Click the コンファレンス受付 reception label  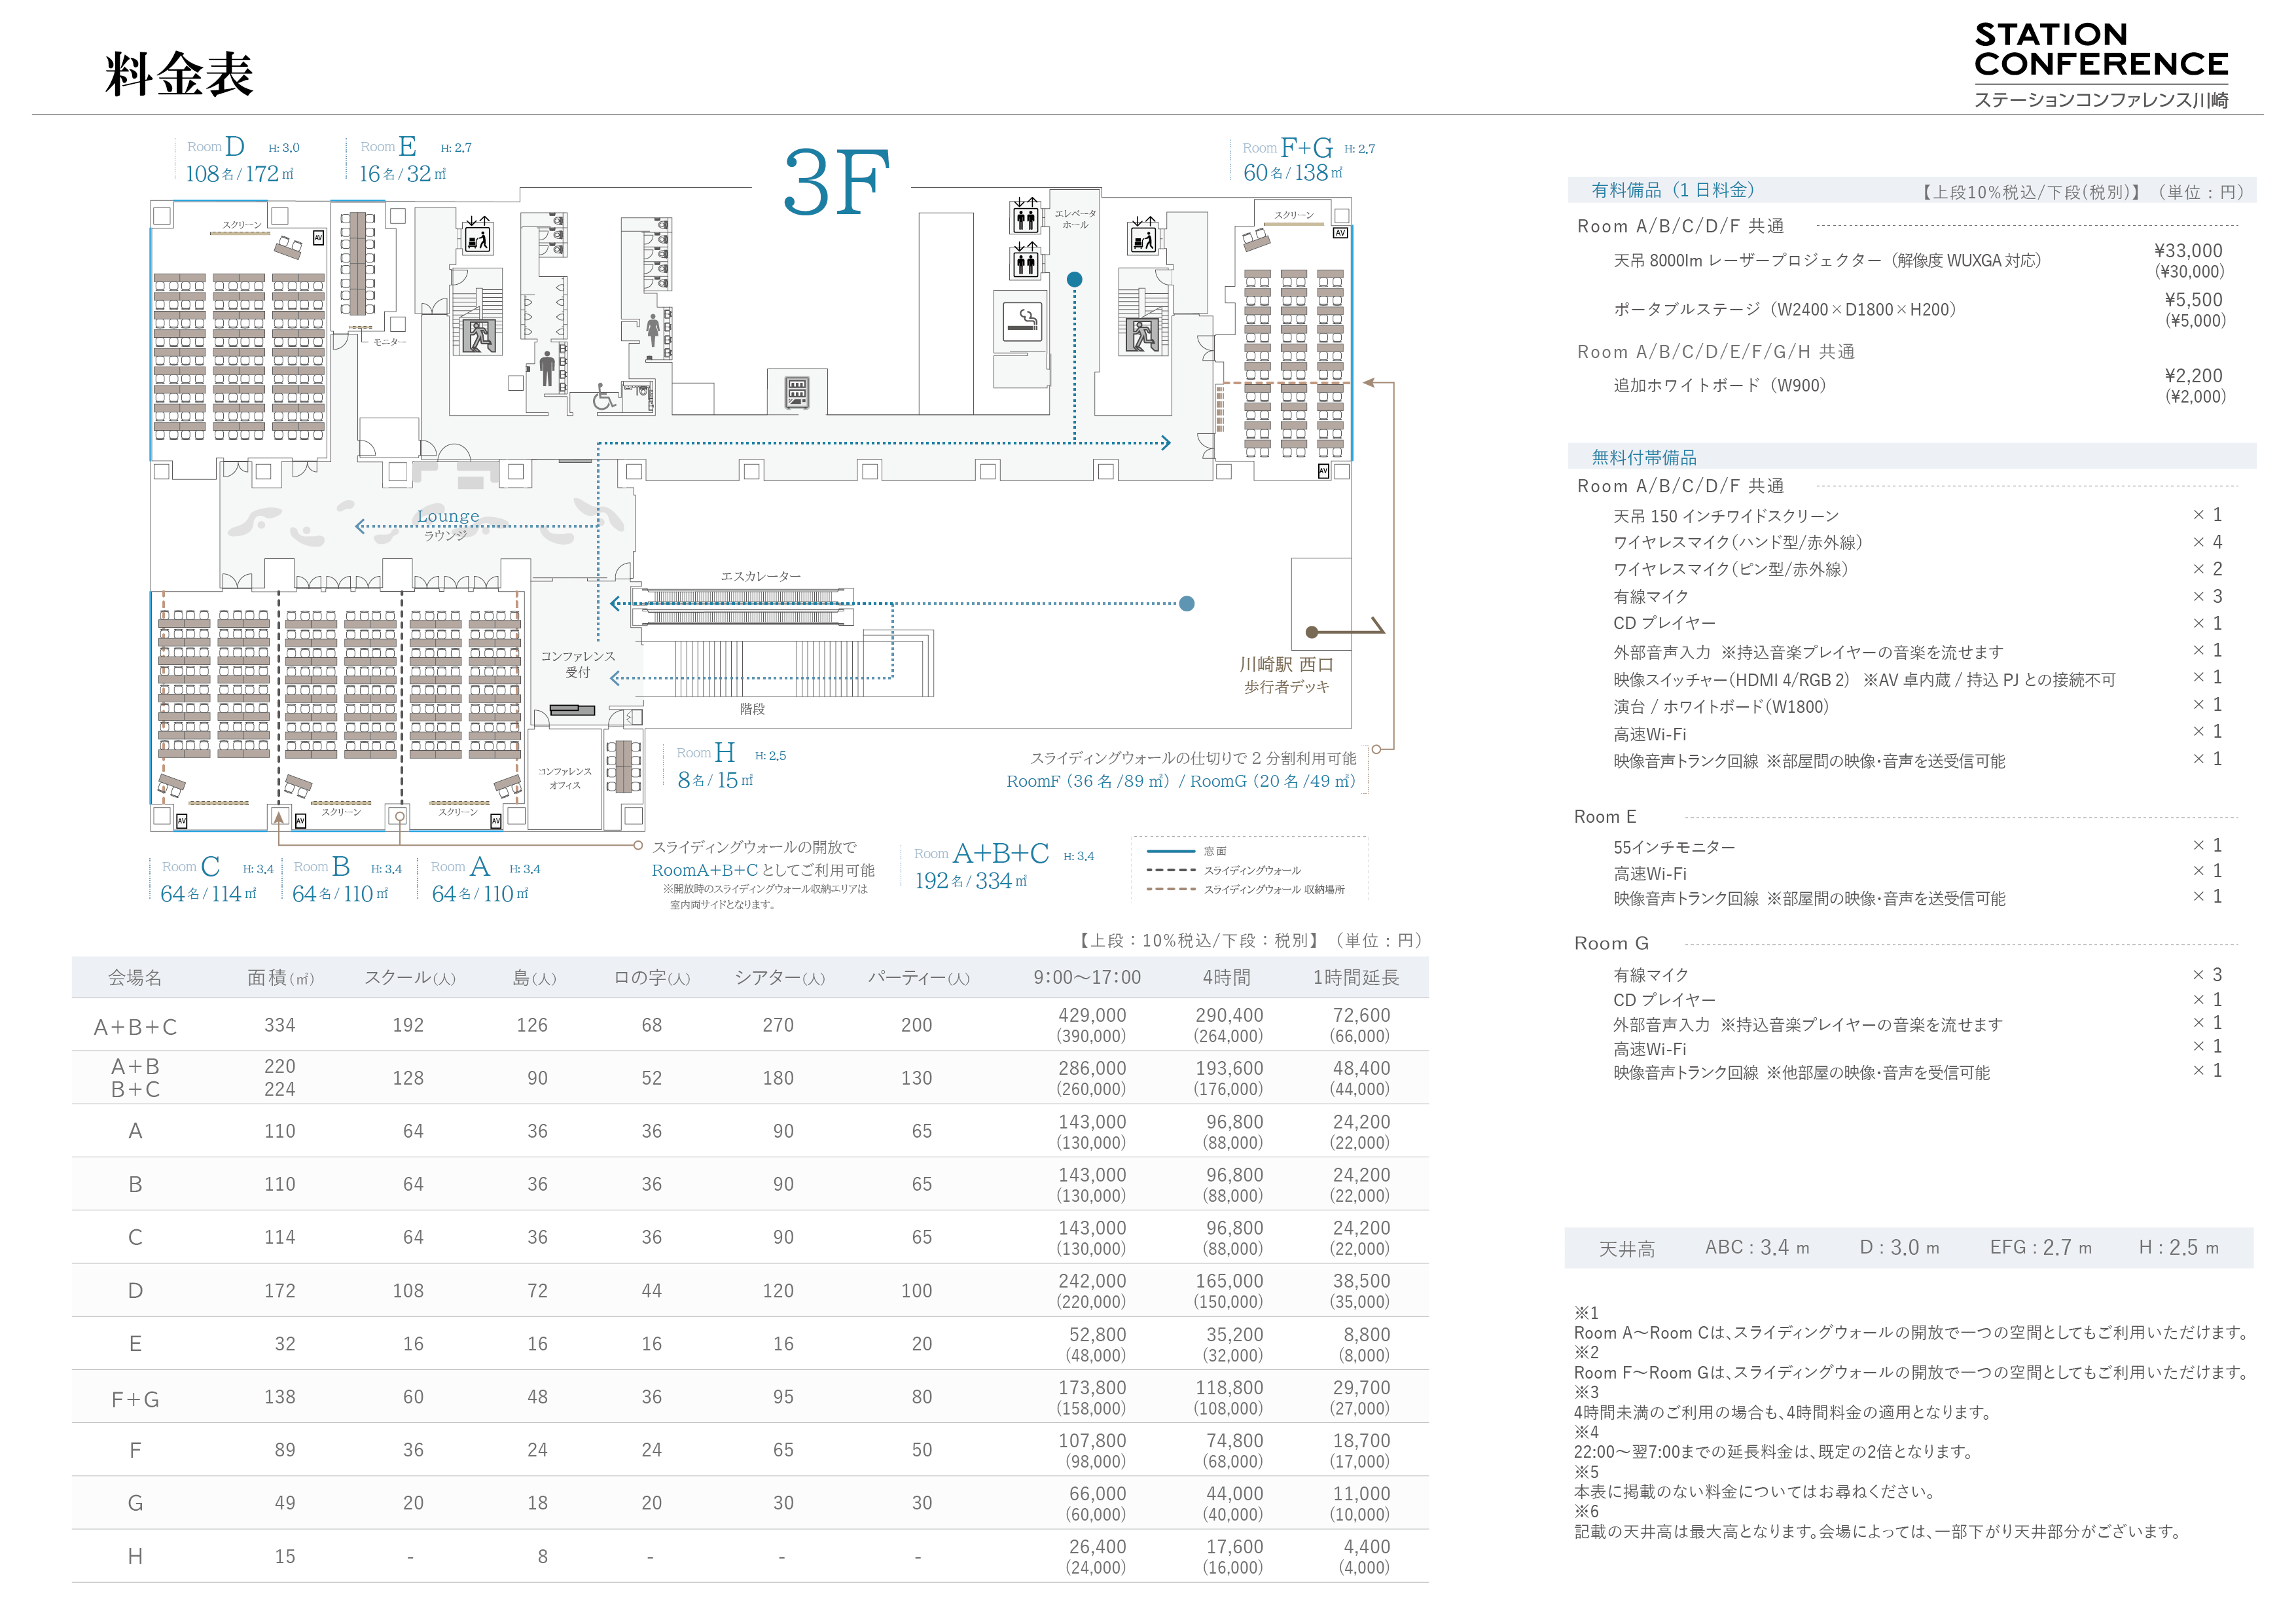[577, 664]
